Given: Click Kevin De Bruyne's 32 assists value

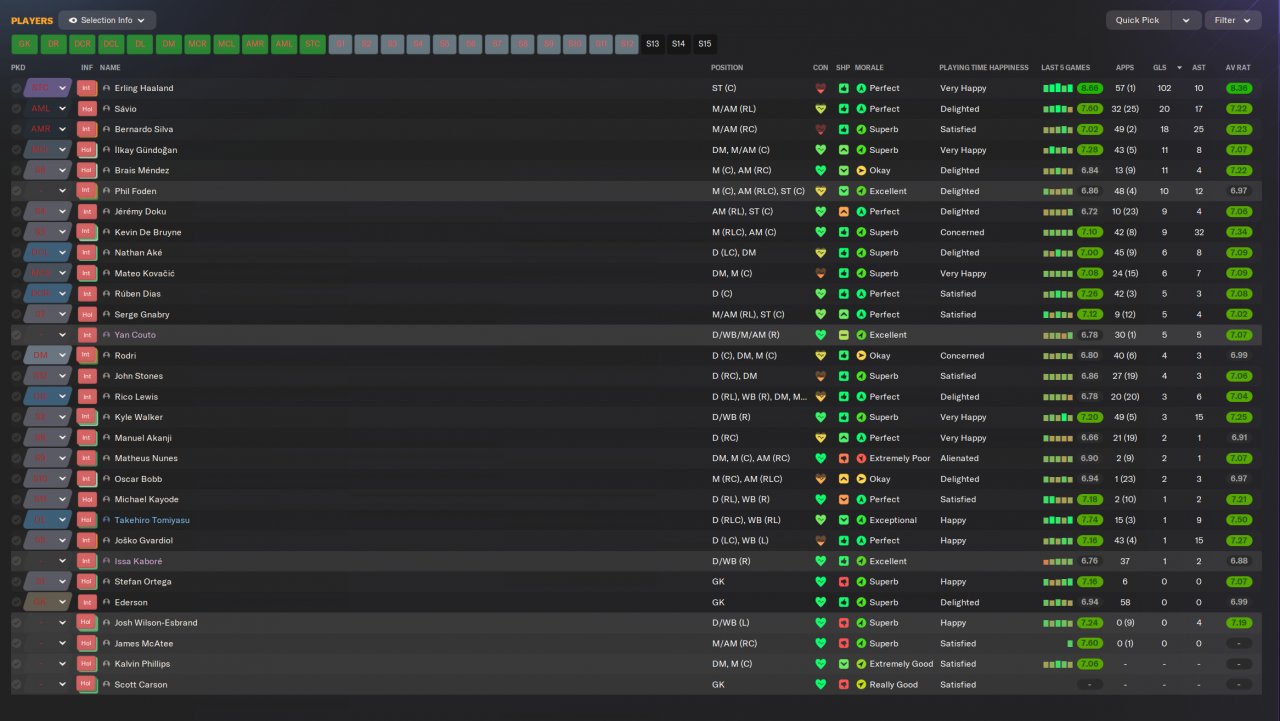Looking at the screenshot, I should [1198, 232].
